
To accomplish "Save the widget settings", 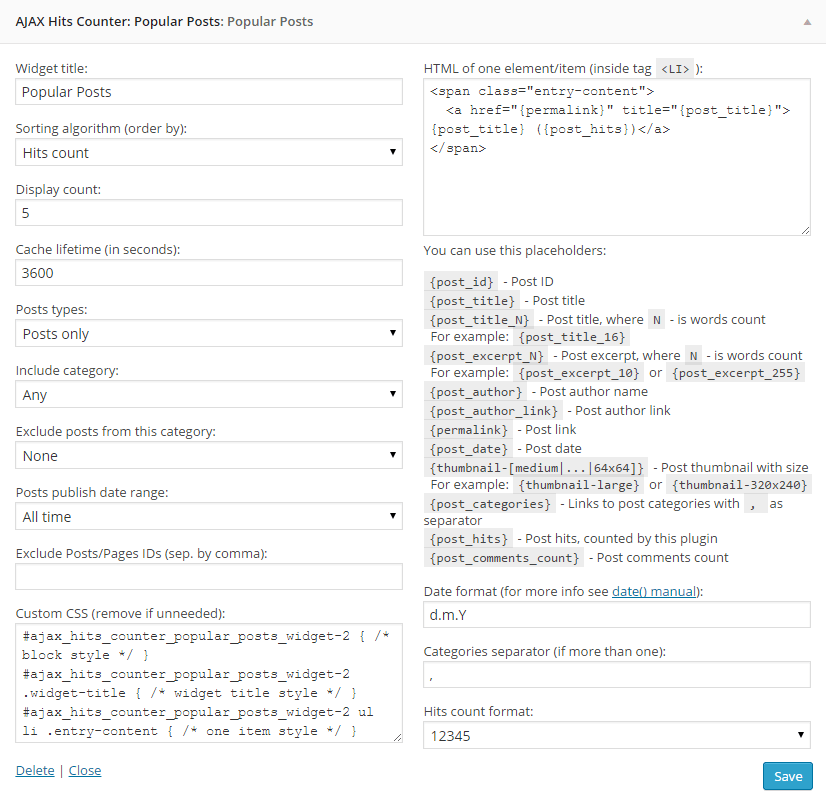I will point(788,776).
